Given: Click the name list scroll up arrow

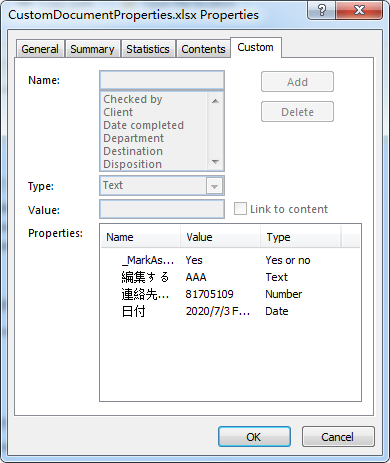Looking at the screenshot, I should [215, 101].
